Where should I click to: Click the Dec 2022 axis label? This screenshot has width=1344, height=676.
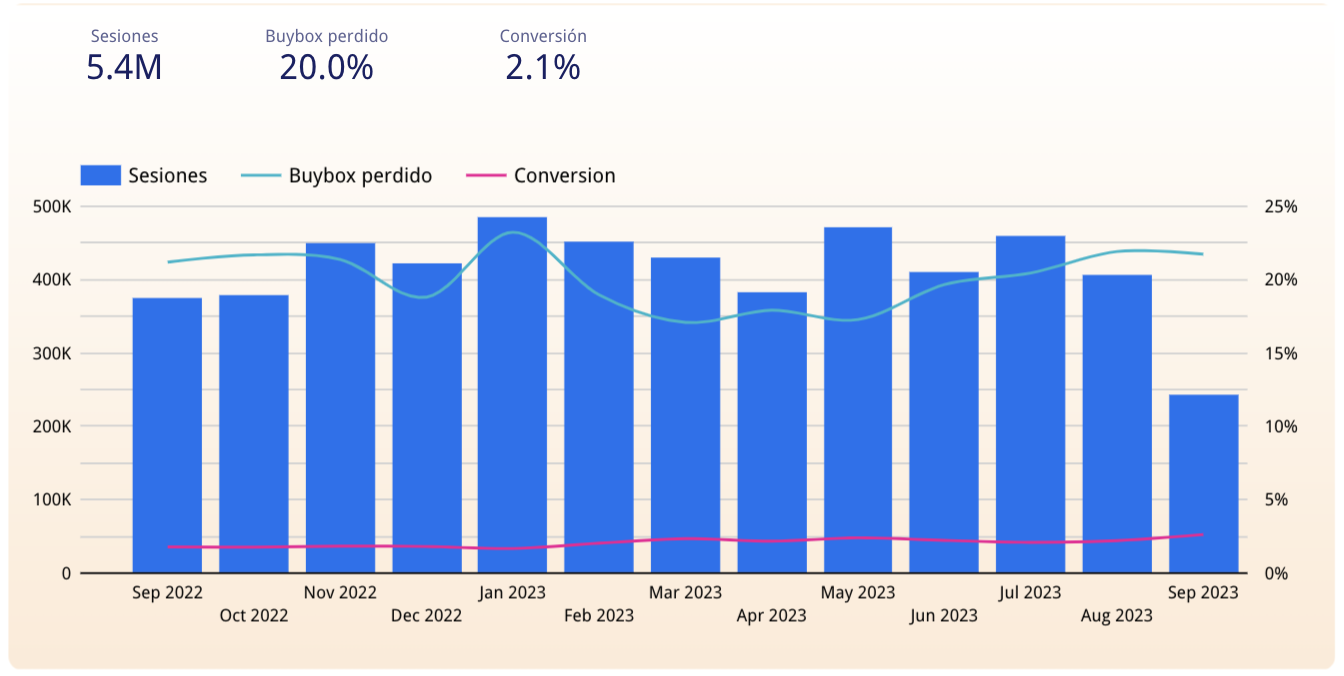coord(427,615)
